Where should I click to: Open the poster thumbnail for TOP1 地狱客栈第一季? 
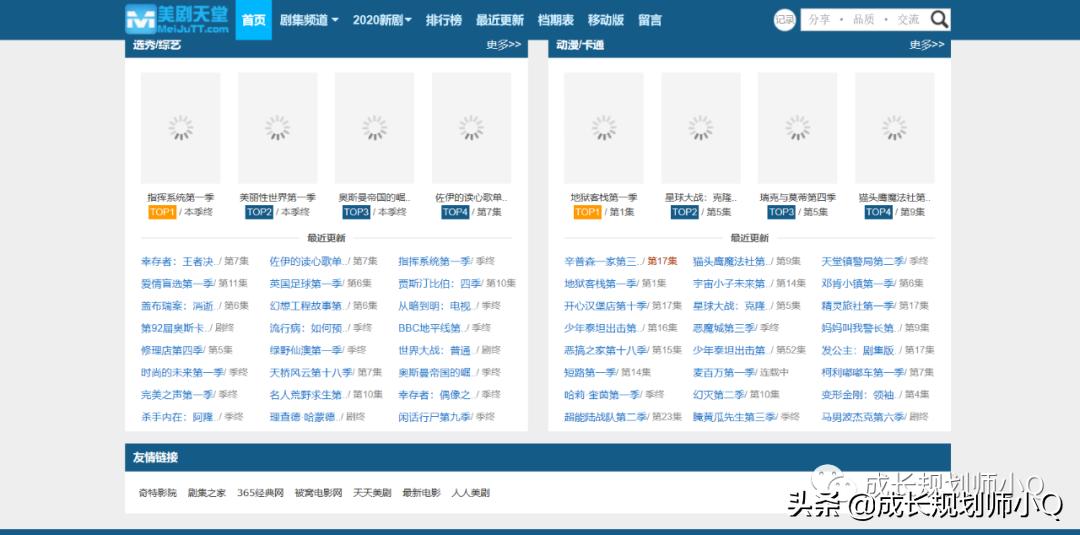604,128
